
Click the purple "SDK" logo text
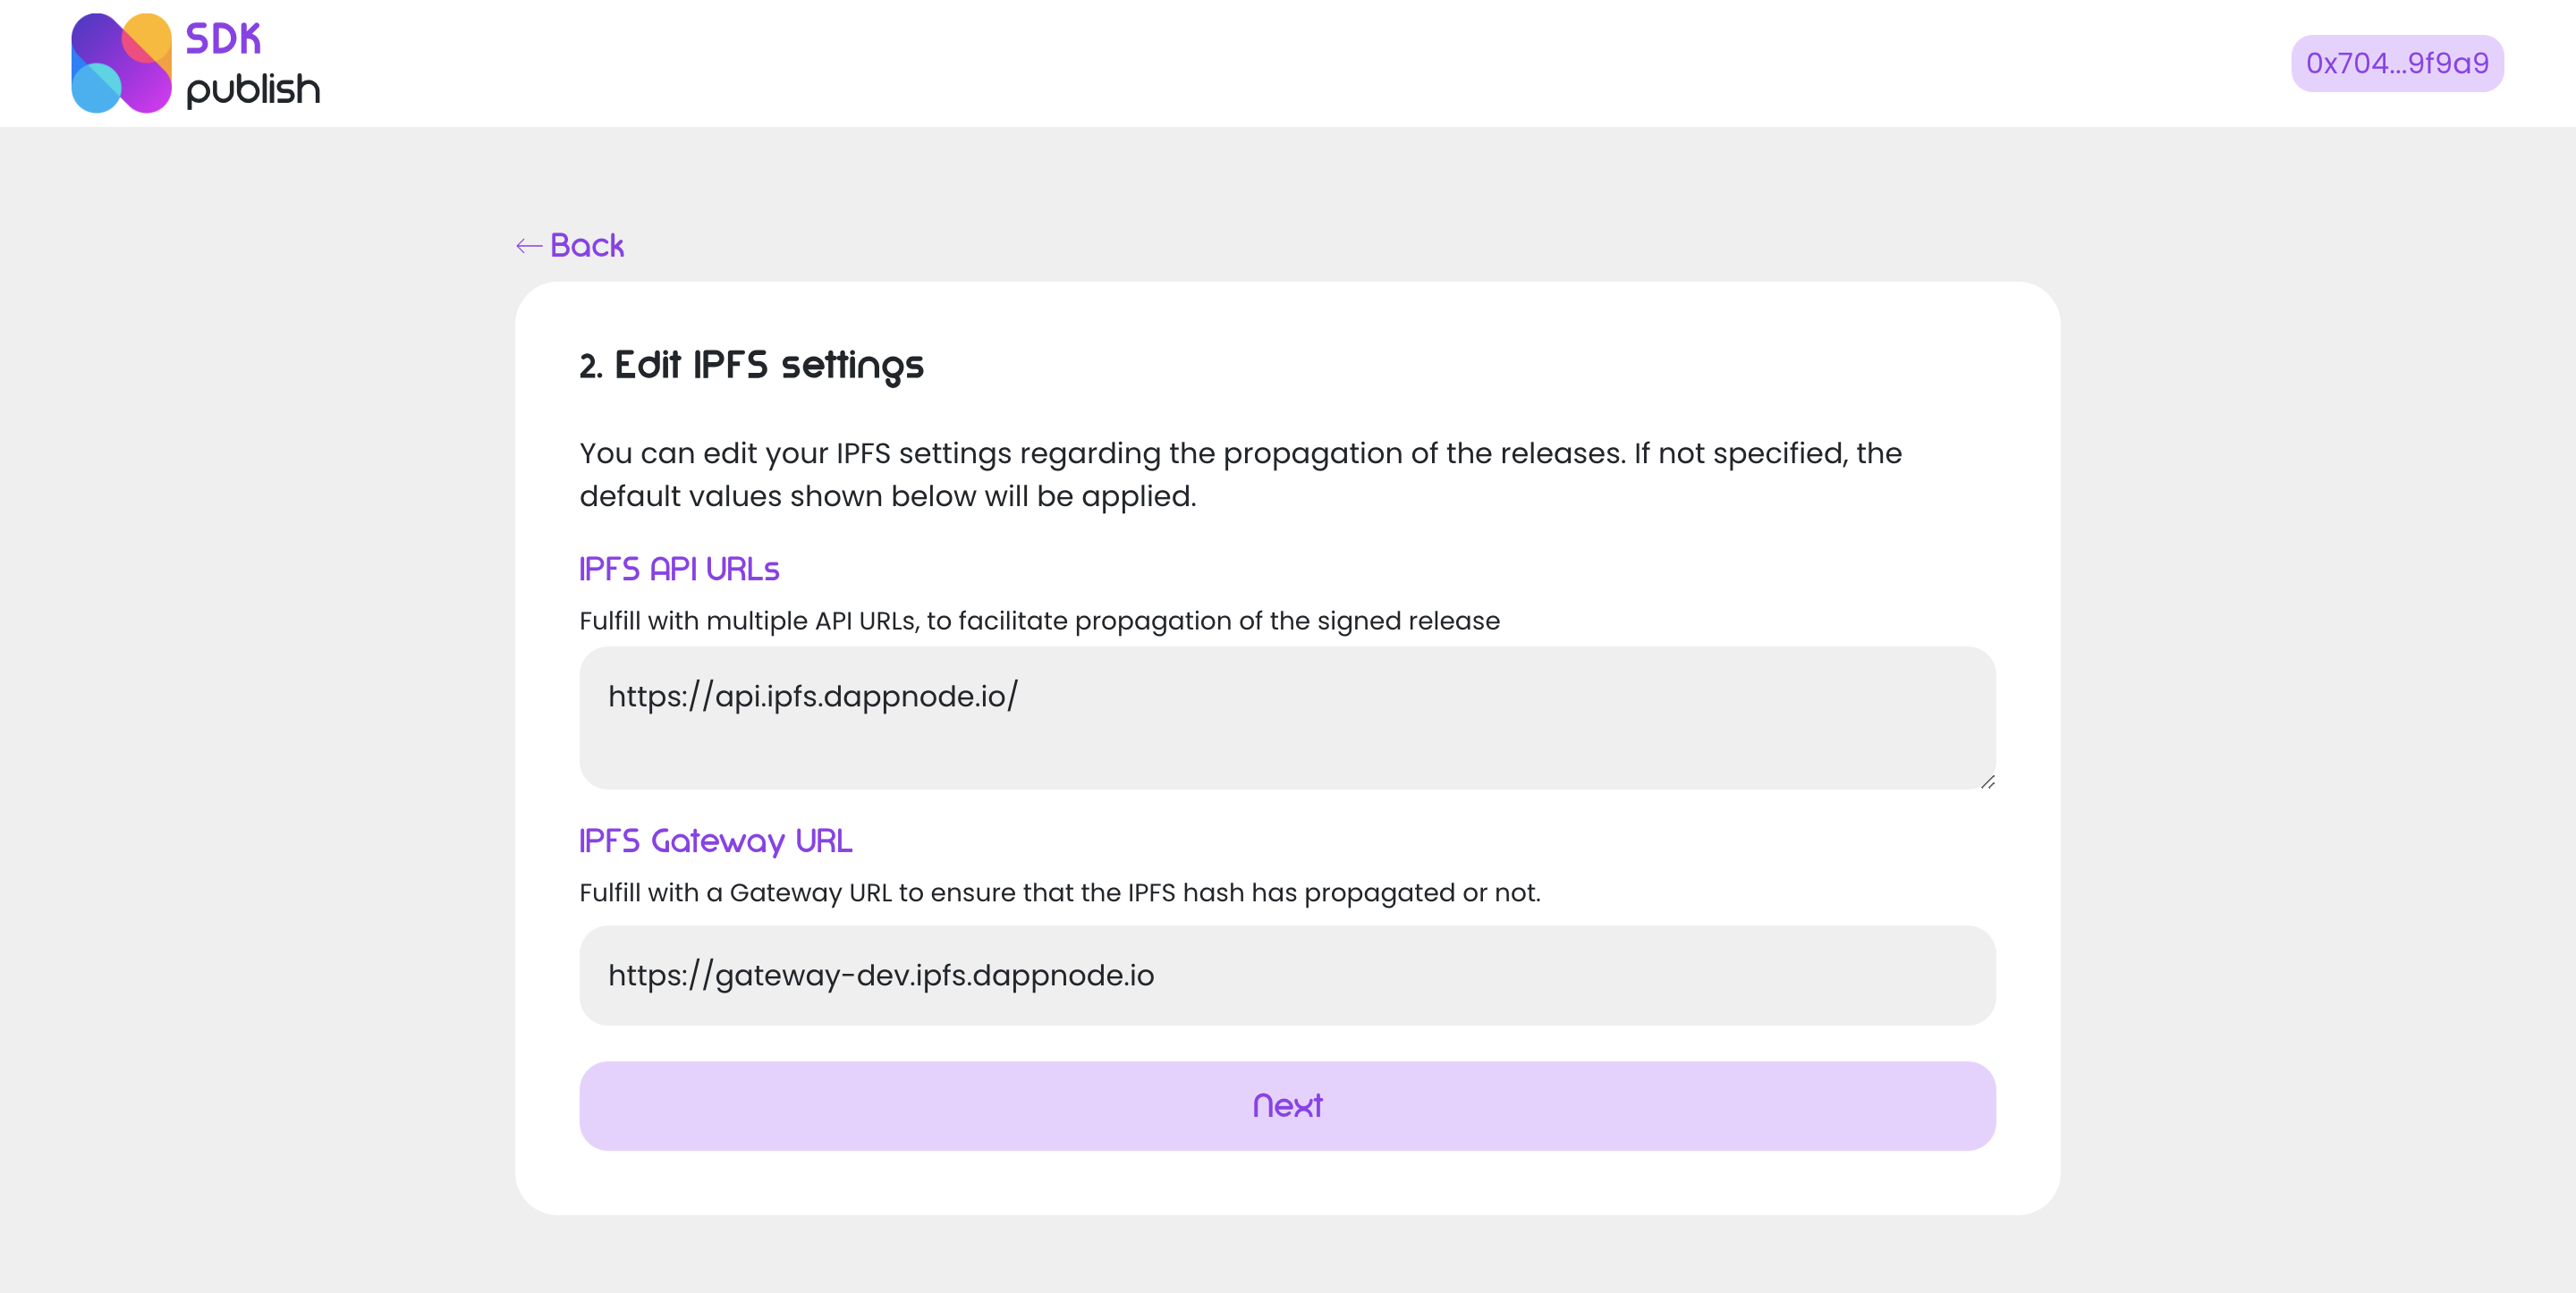point(223,39)
